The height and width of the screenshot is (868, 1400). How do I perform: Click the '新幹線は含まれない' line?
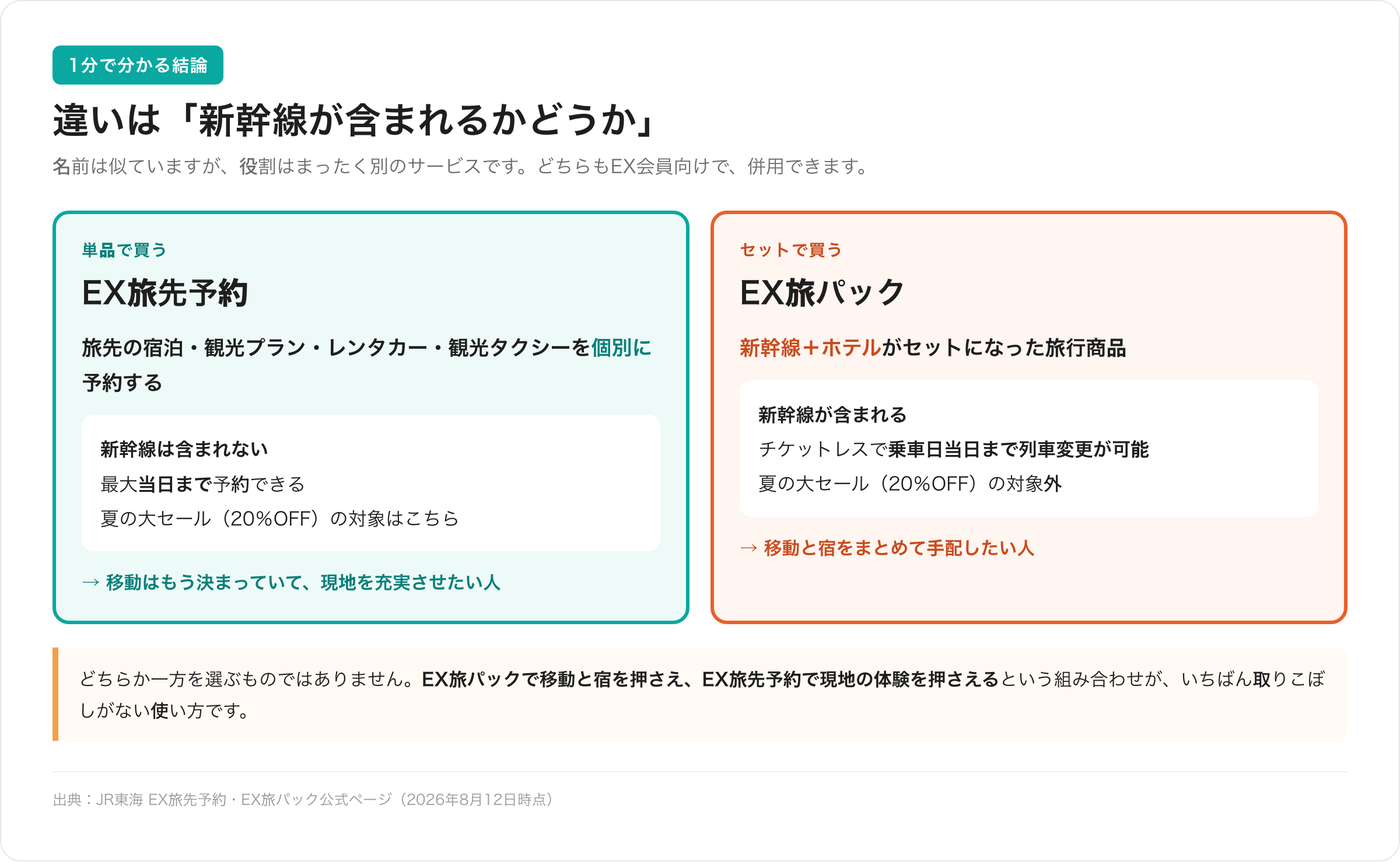184,449
